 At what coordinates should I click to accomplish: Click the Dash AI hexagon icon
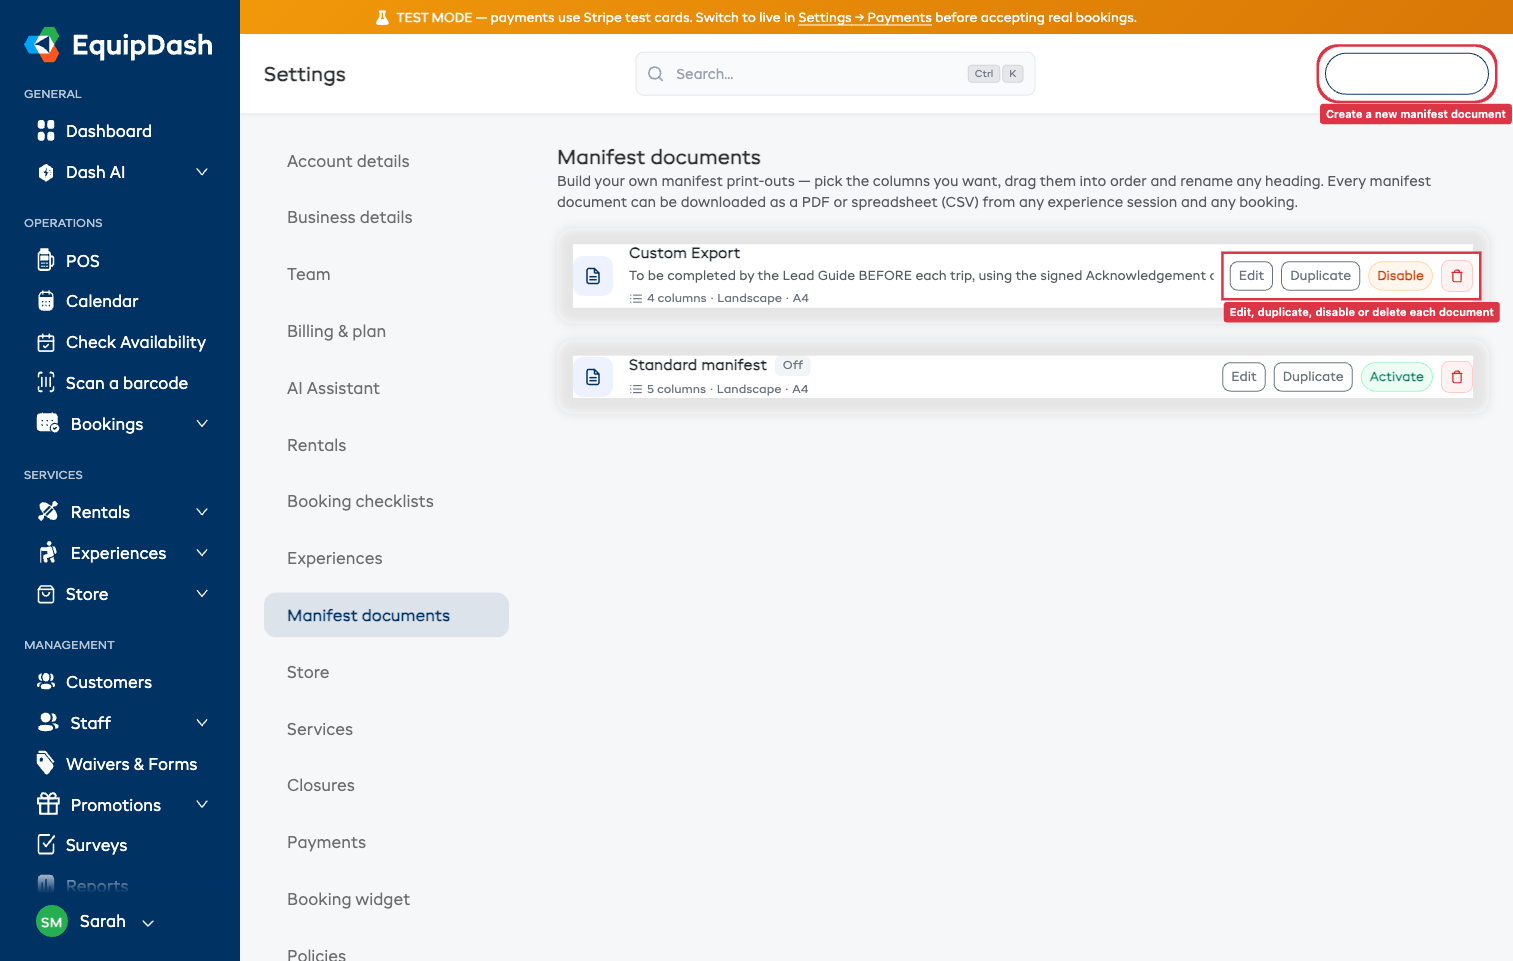pos(46,172)
